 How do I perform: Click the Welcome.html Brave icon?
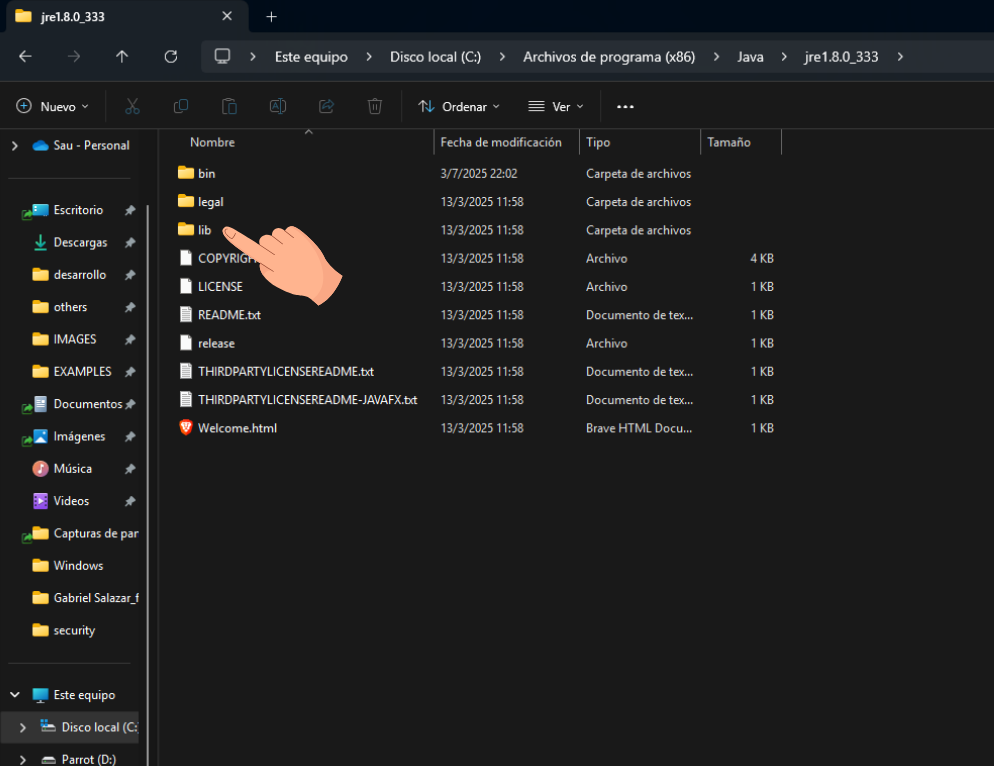(x=186, y=428)
